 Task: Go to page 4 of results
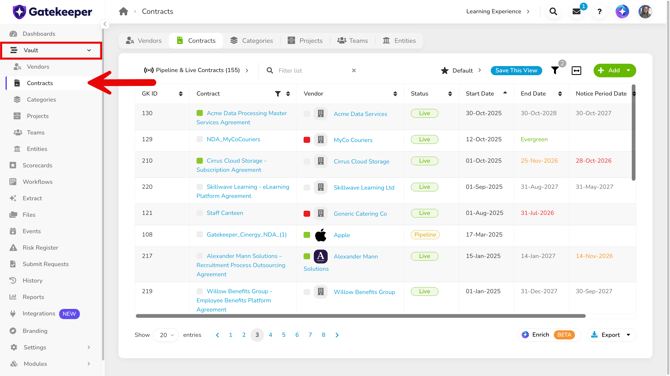point(270,335)
